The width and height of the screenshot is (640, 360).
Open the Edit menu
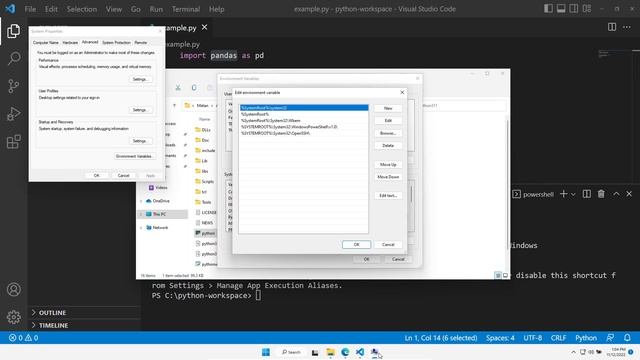tap(51, 9)
